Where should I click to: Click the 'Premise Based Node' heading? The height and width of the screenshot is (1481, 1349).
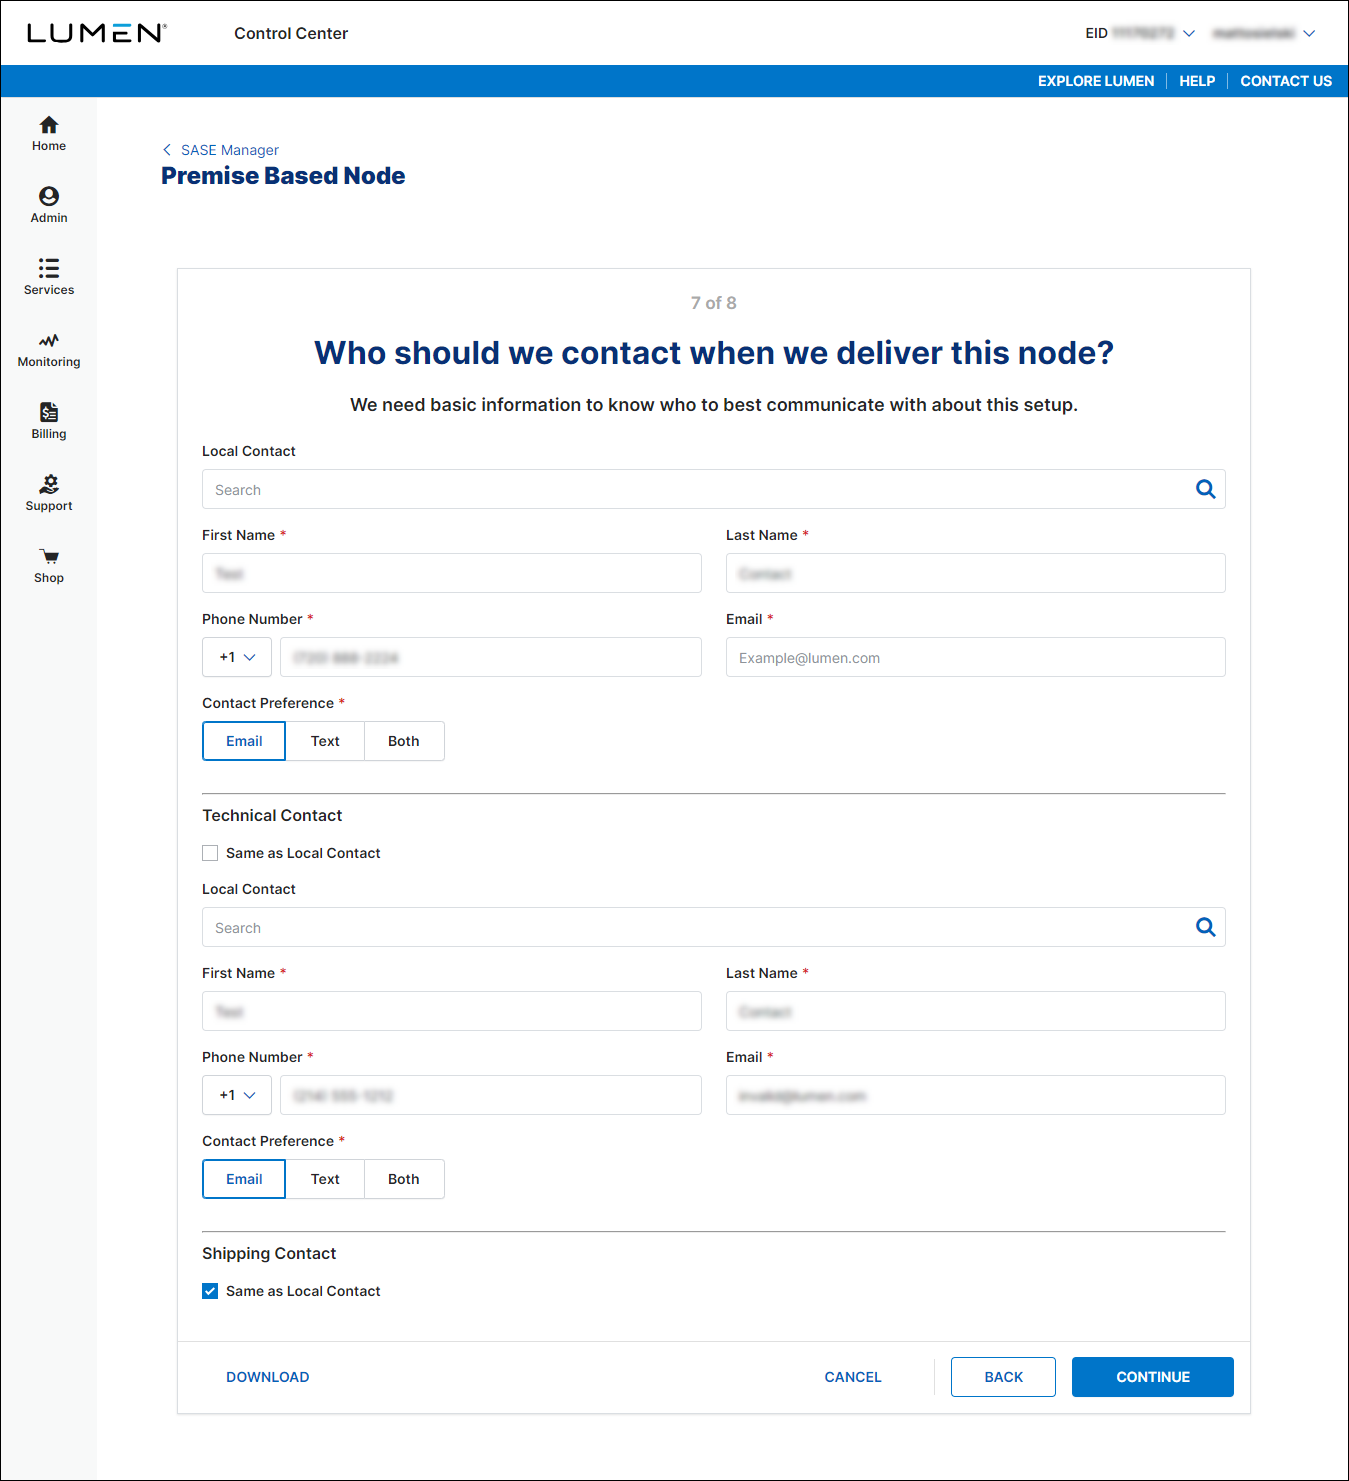pos(283,176)
